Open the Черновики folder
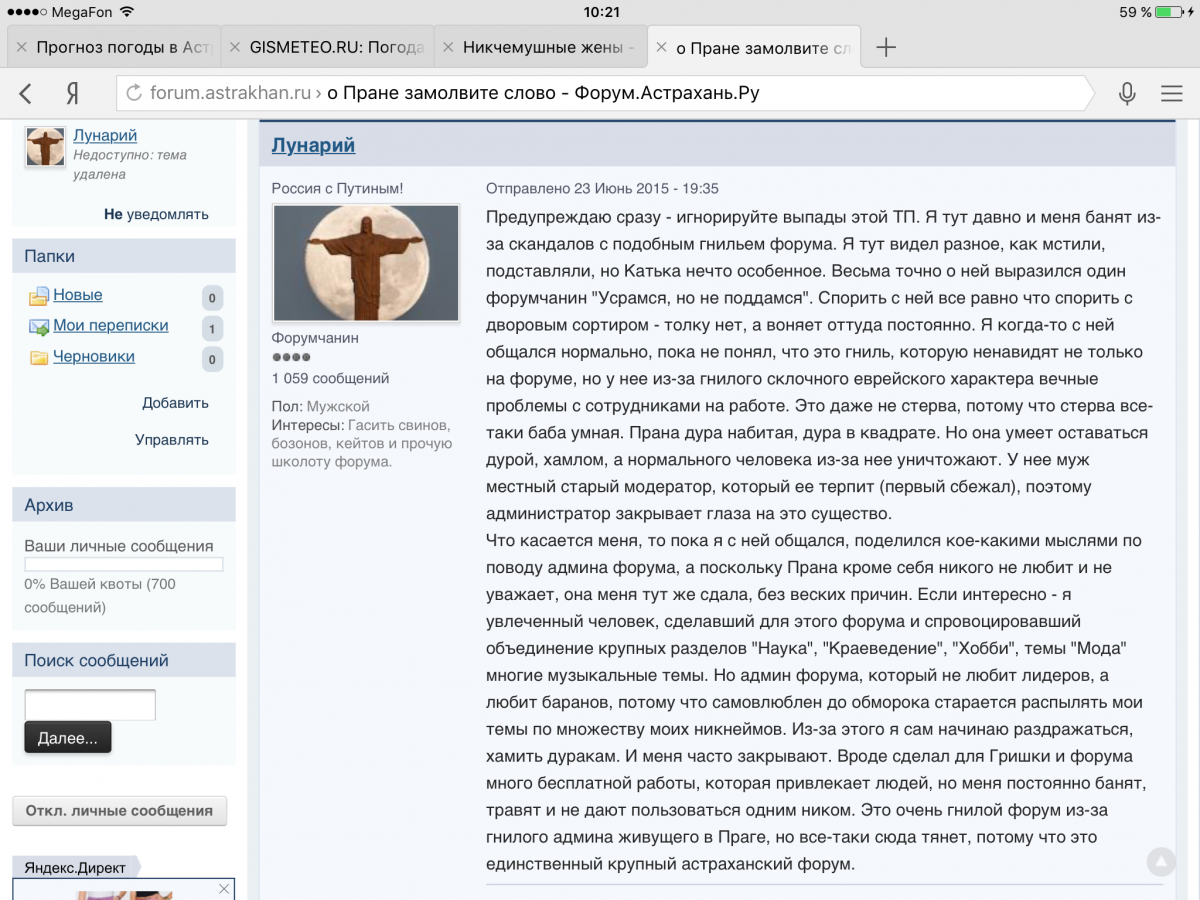1200x900 pixels. tap(93, 357)
